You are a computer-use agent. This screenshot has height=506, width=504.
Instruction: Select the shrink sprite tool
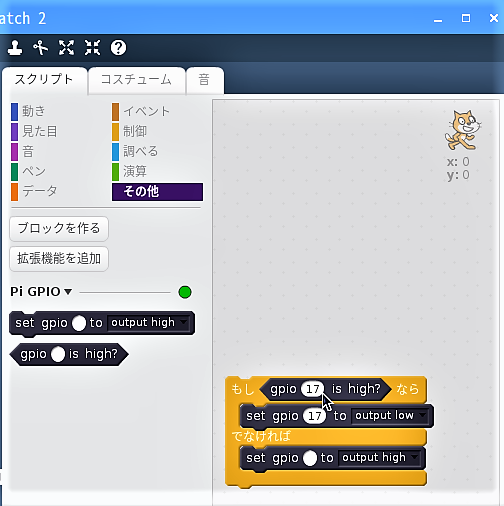pyautogui.click(x=92, y=48)
